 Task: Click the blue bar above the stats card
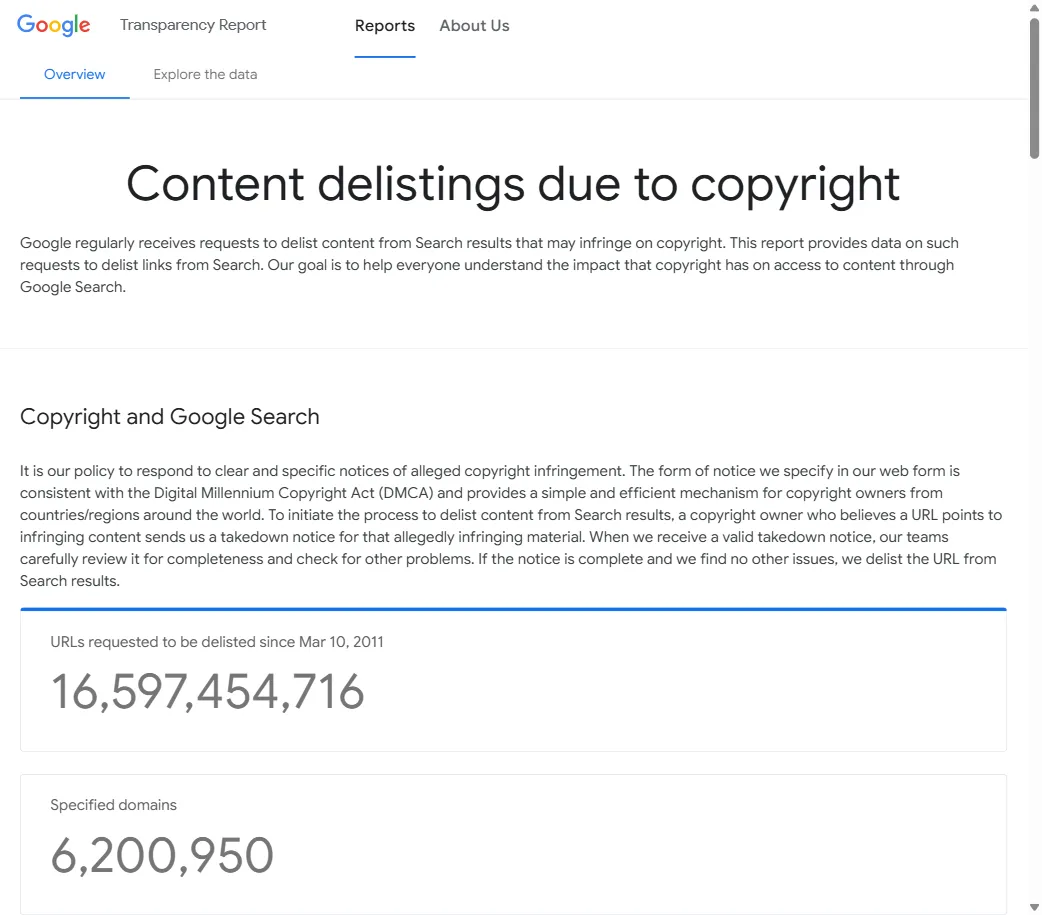(514, 607)
